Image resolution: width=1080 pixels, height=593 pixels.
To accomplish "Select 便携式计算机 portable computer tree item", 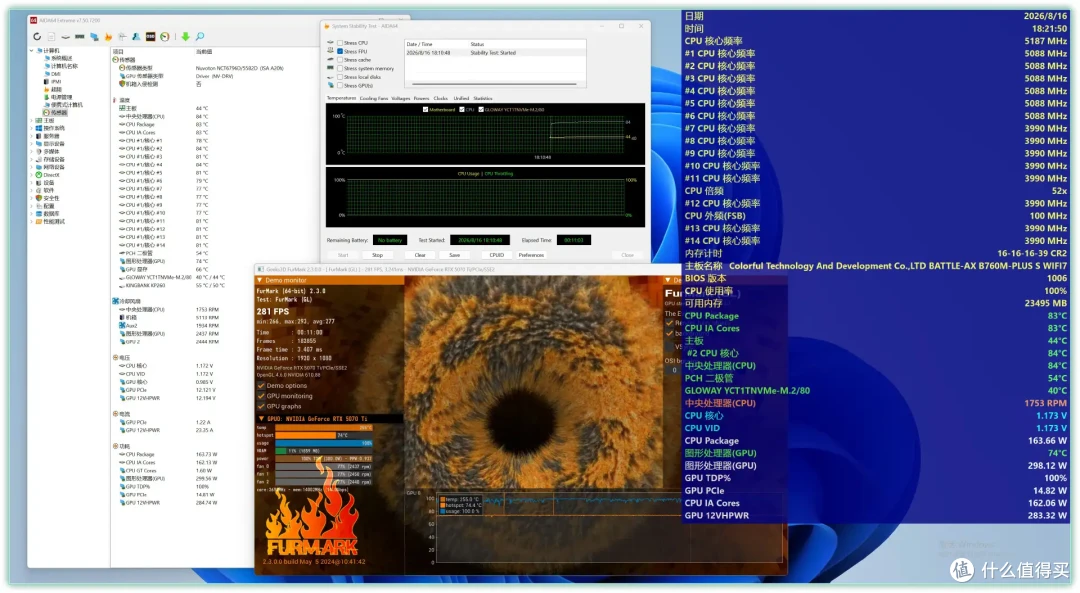I will 63,105.
